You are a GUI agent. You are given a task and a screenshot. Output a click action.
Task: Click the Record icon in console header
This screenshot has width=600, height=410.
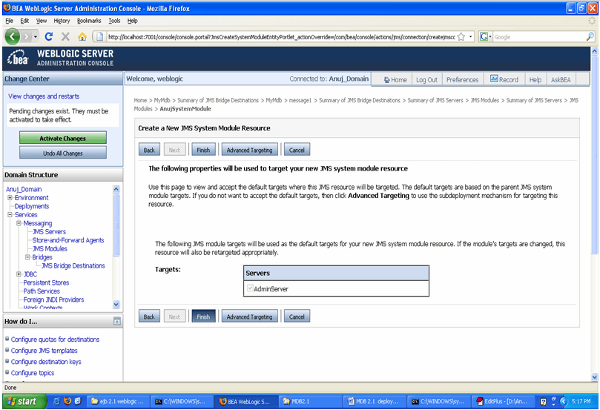tap(494, 78)
